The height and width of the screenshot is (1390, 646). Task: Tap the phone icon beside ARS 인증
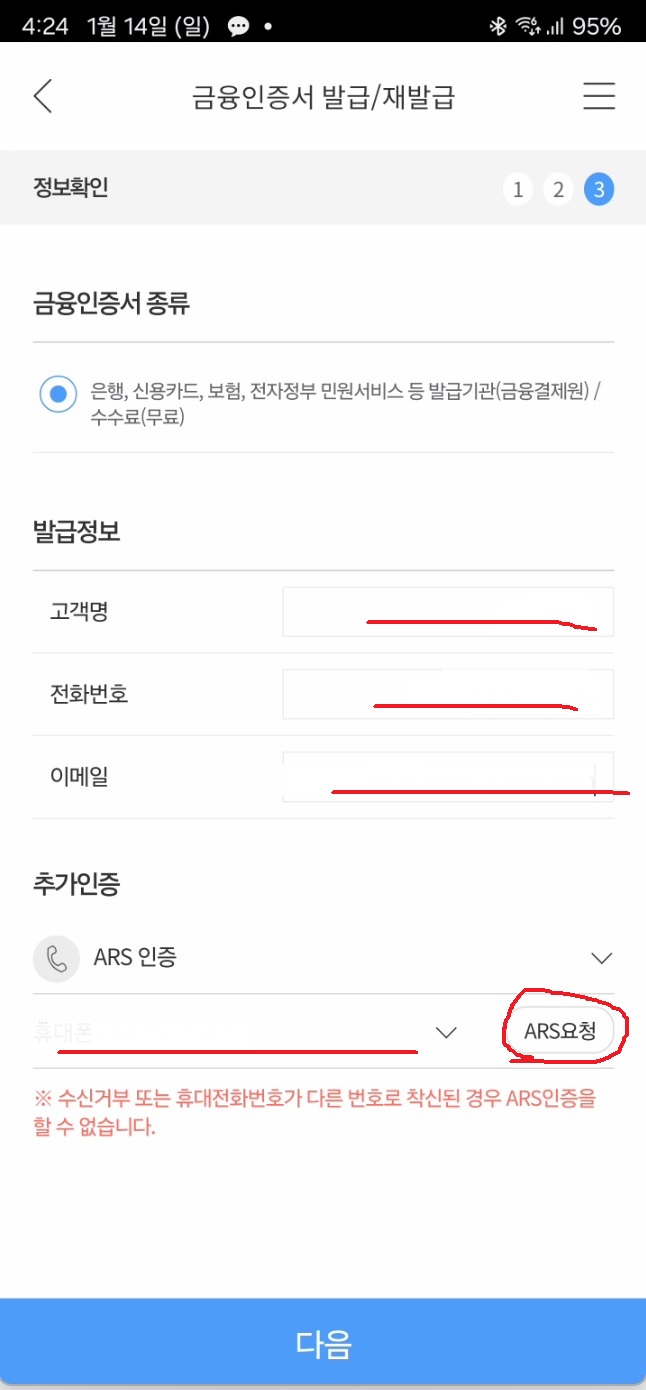click(56, 957)
